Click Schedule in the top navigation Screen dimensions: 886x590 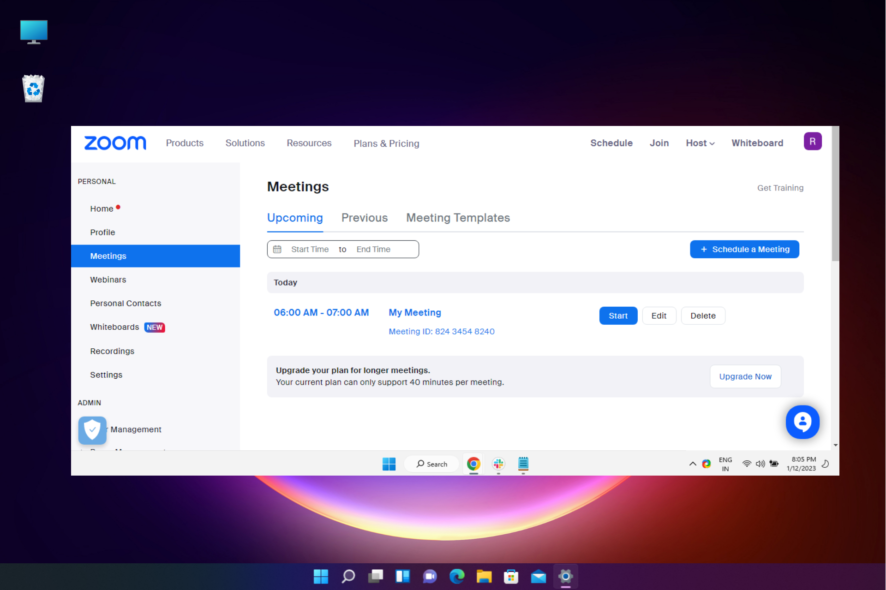(611, 143)
